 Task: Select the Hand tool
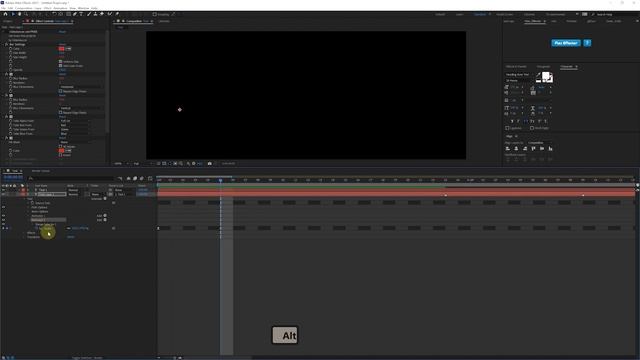pyautogui.click(x=19, y=14)
